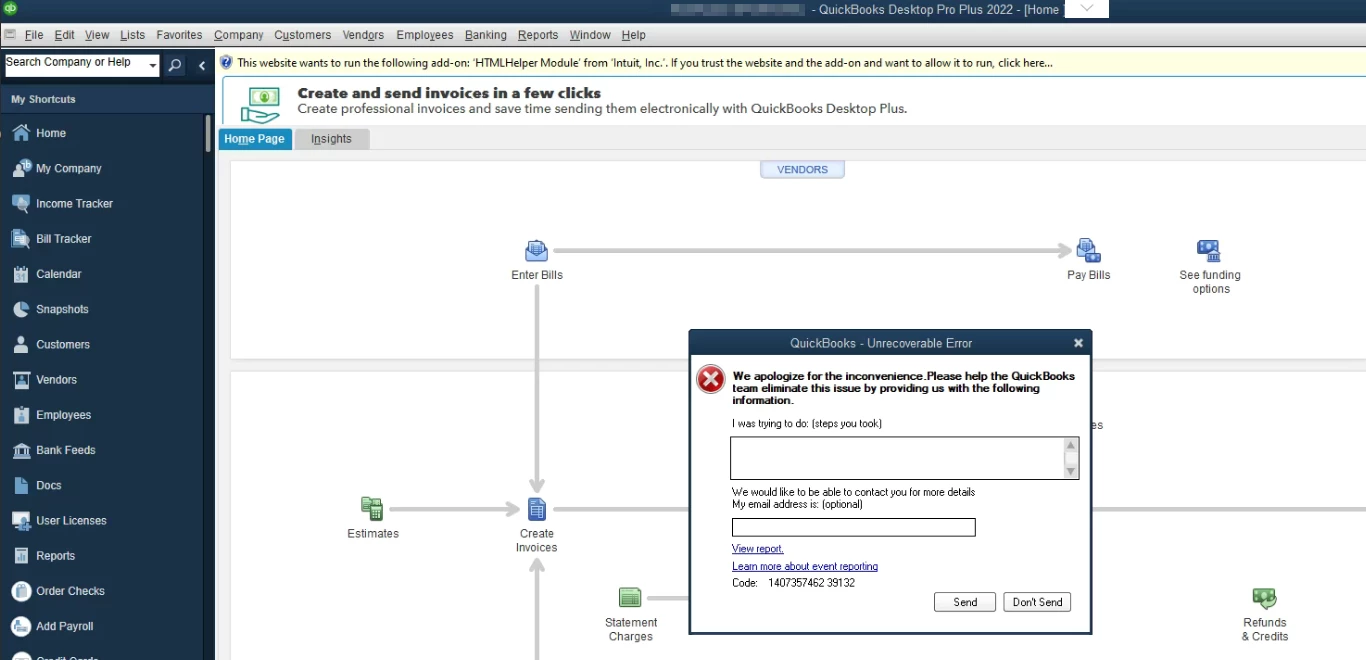Open Order Checks shortcut
This screenshot has height=660, width=1366.
click(x=70, y=591)
